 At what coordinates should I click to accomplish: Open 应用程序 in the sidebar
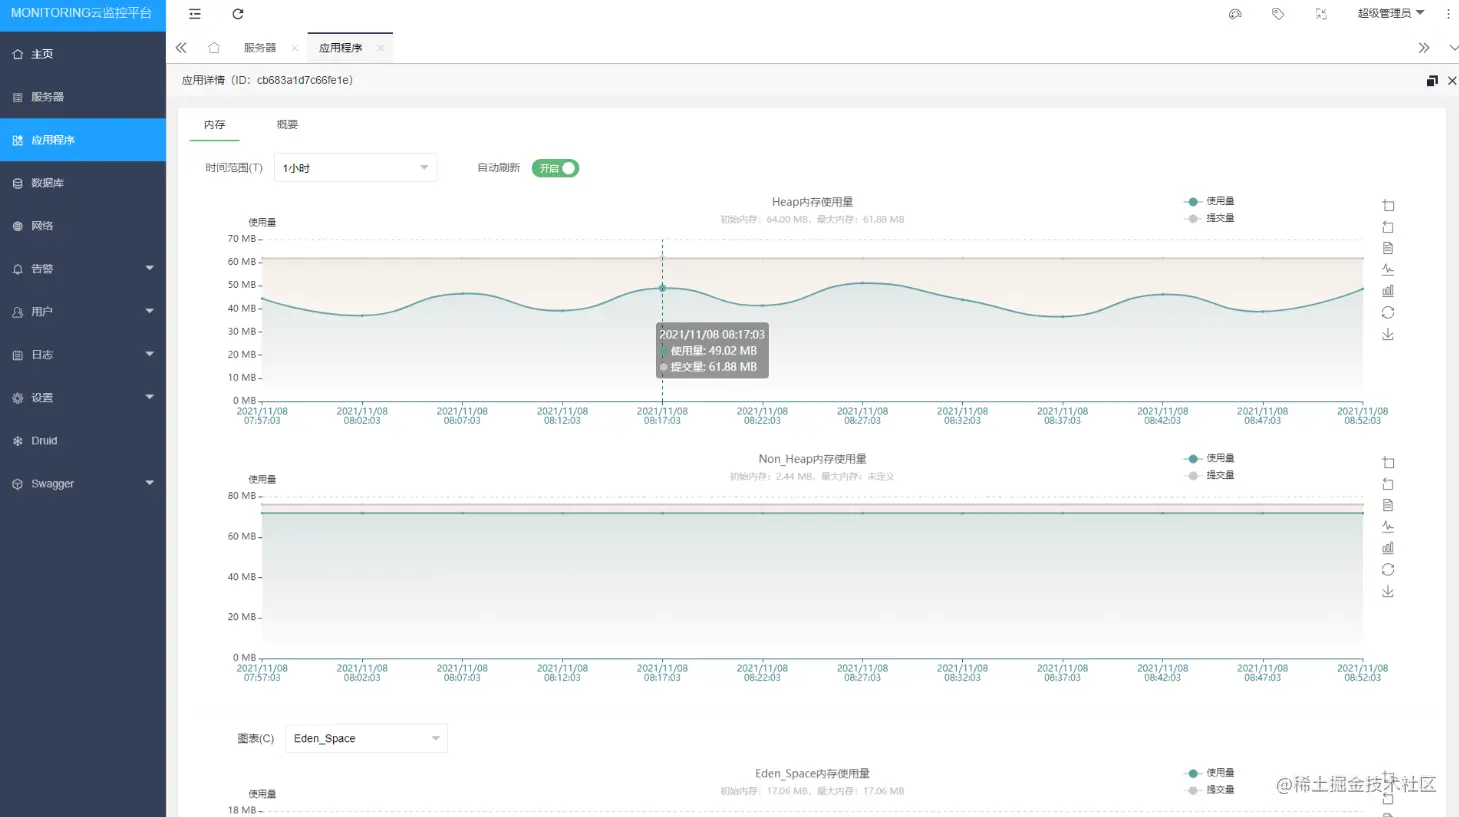click(83, 140)
